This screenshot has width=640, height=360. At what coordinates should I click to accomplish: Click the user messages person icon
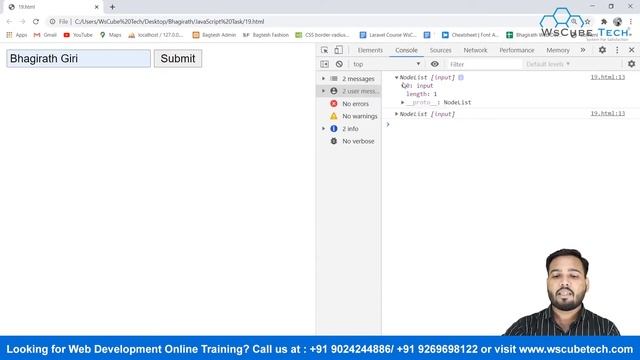(334, 91)
